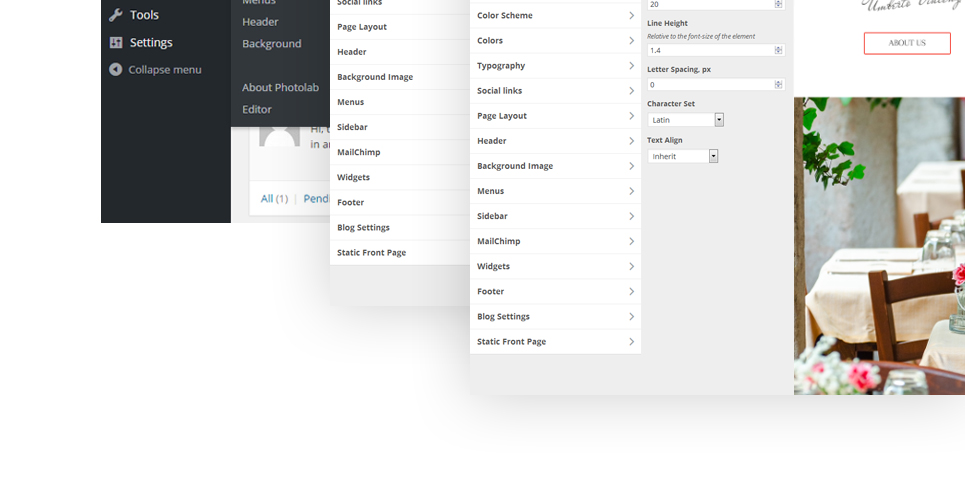
Task: Open the Text Align Inherit dropdown
Action: 683,156
